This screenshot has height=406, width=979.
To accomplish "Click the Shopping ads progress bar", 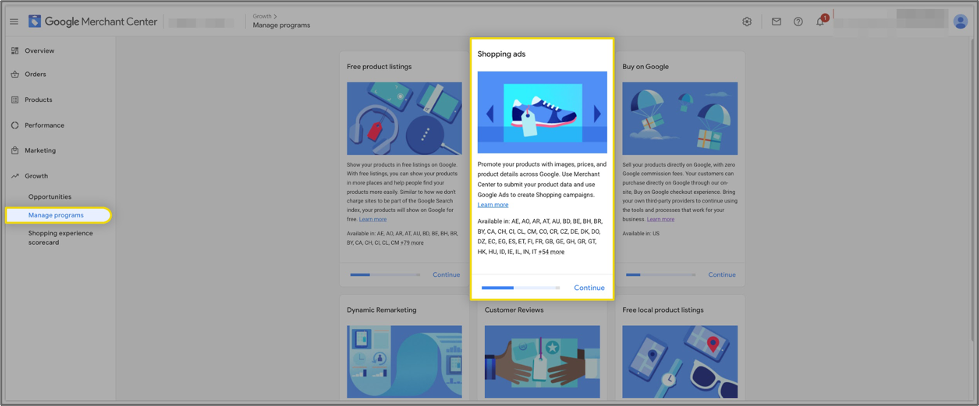I will tap(521, 288).
